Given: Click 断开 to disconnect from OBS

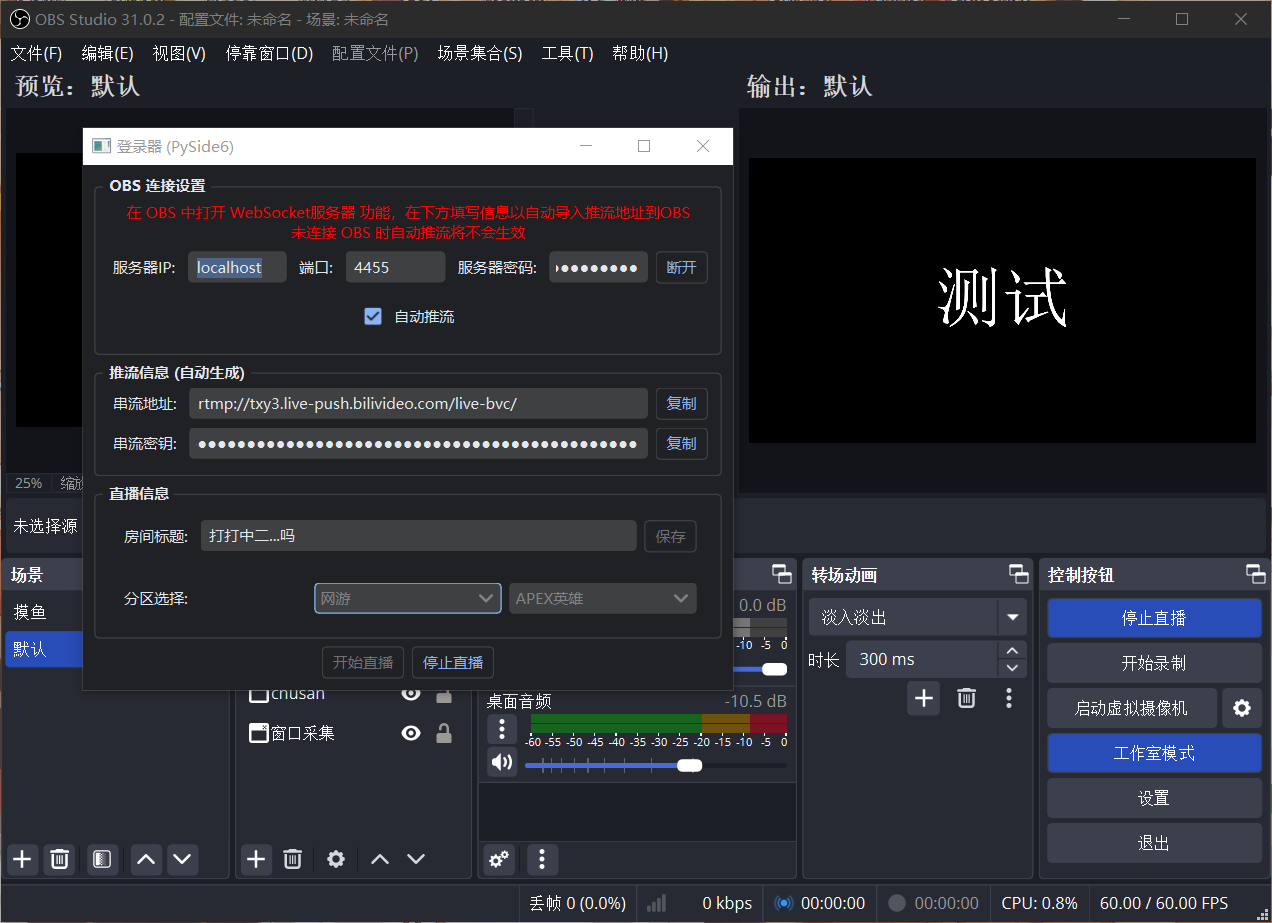Looking at the screenshot, I should tap(682, 267).
